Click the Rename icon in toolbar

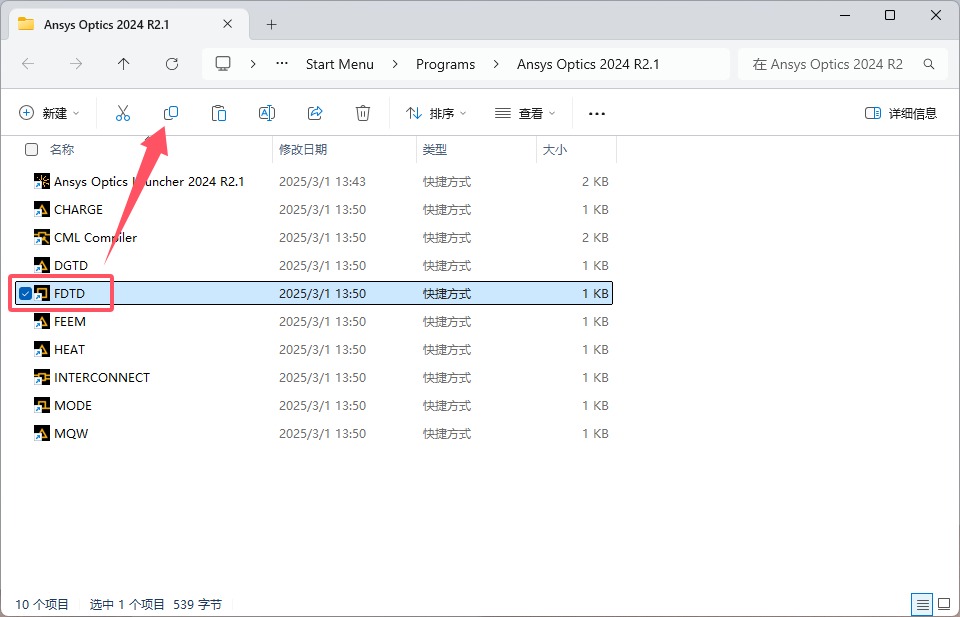pyautogui.click(x=267, y=113)
